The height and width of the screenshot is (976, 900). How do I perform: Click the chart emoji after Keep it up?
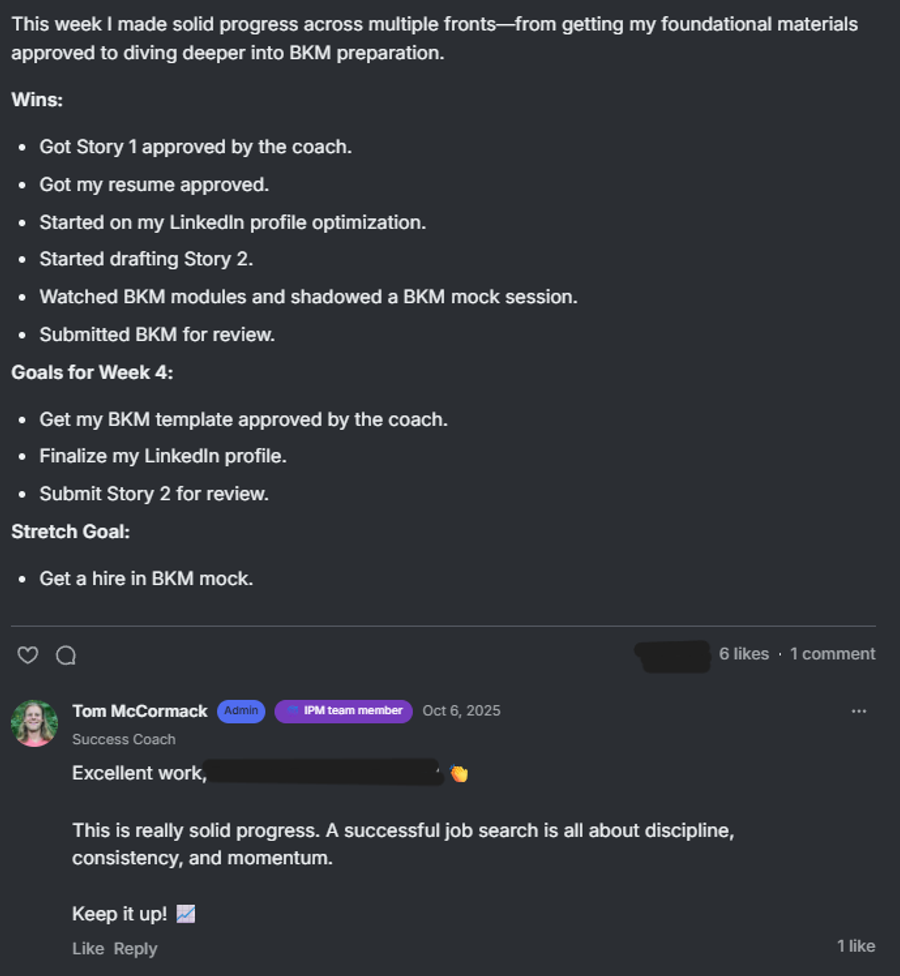point(185,913)
